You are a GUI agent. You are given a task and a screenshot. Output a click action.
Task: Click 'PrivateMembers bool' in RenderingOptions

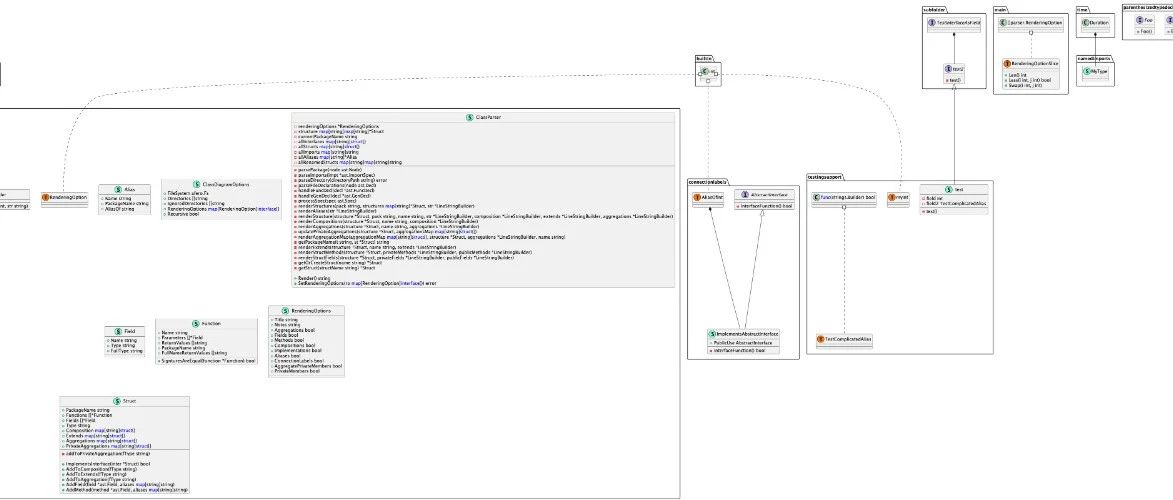(295, 371)
